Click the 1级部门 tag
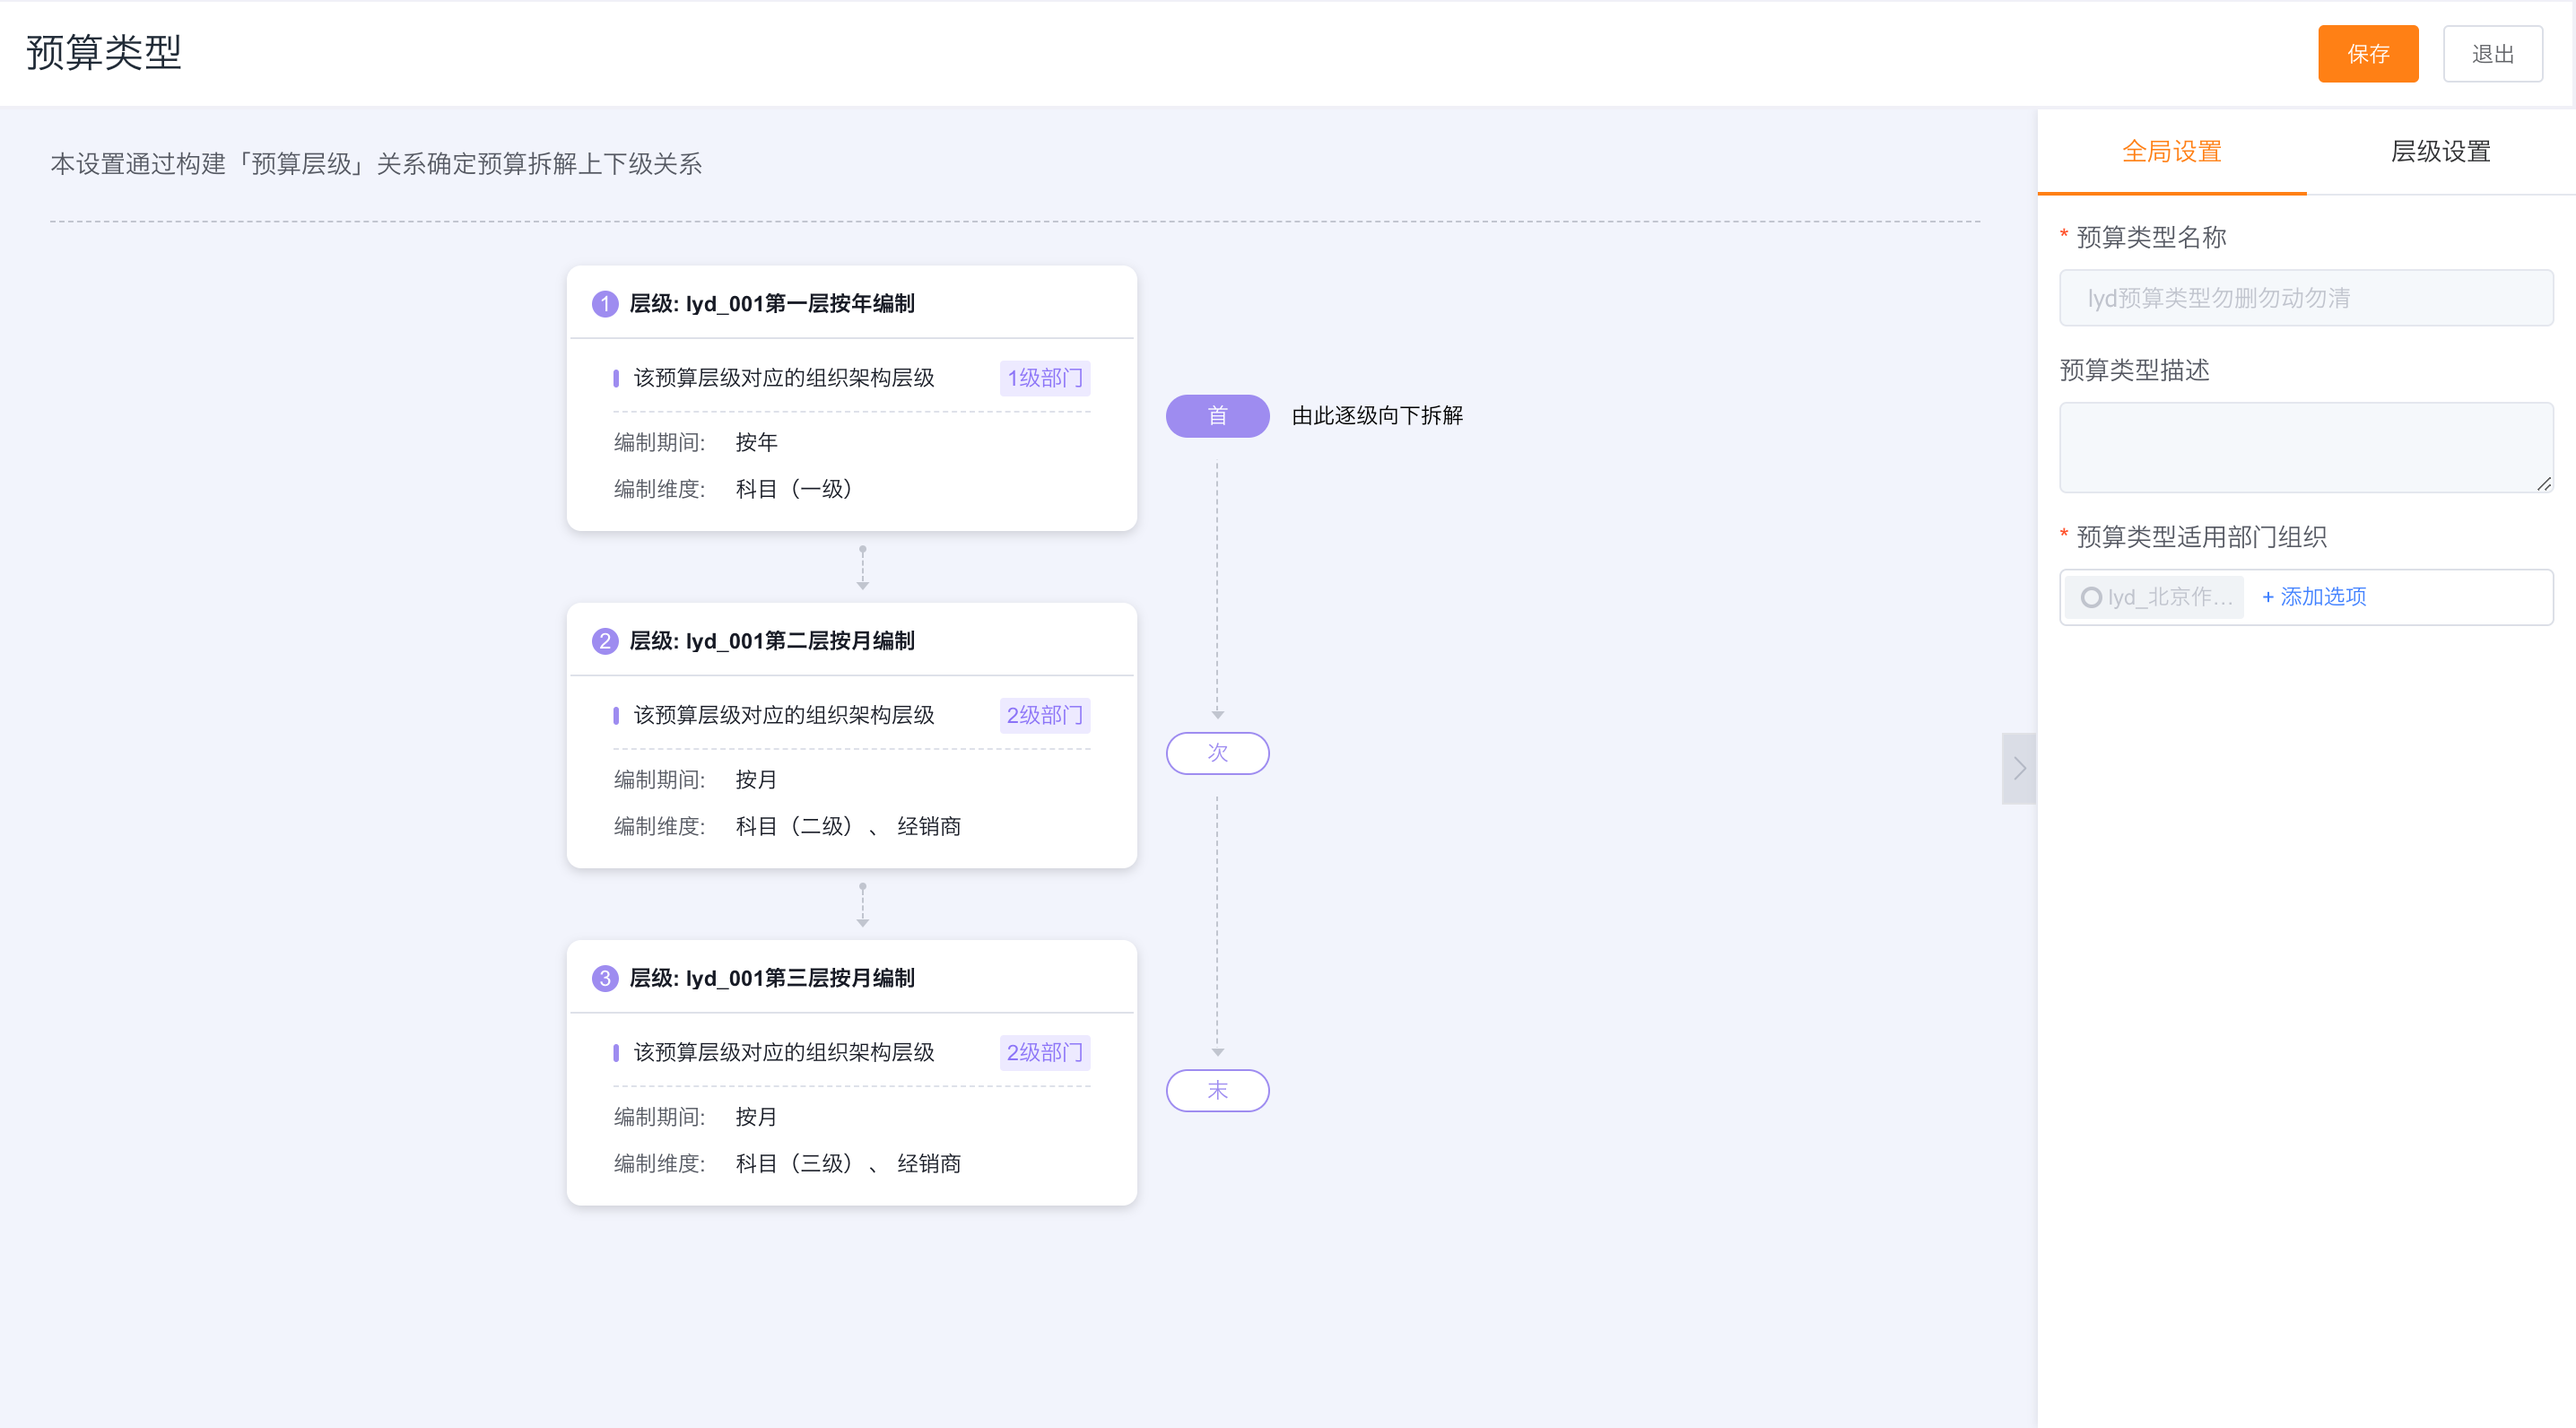This screenshot has height=1428, width=2576. (1044, 378)
